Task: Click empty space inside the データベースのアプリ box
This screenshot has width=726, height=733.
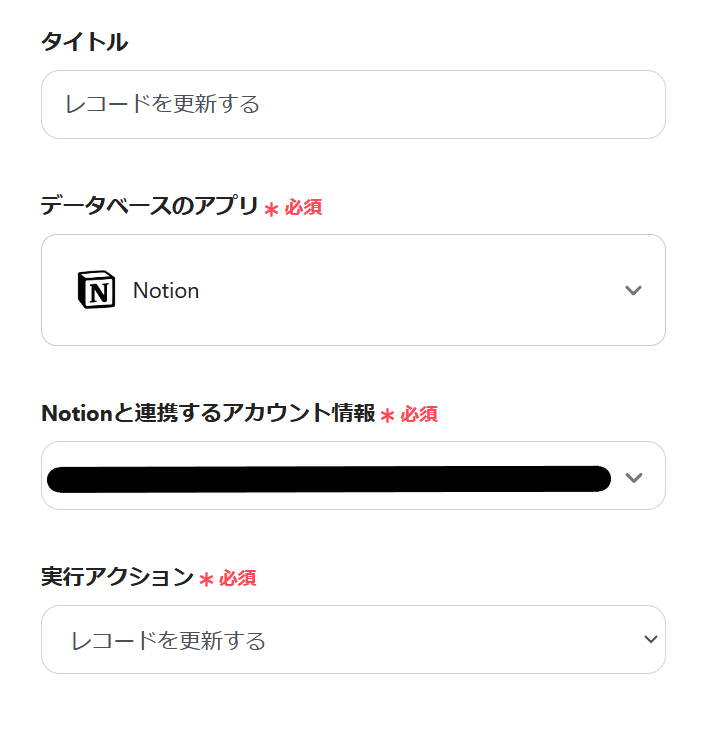Action: point(420,290)
